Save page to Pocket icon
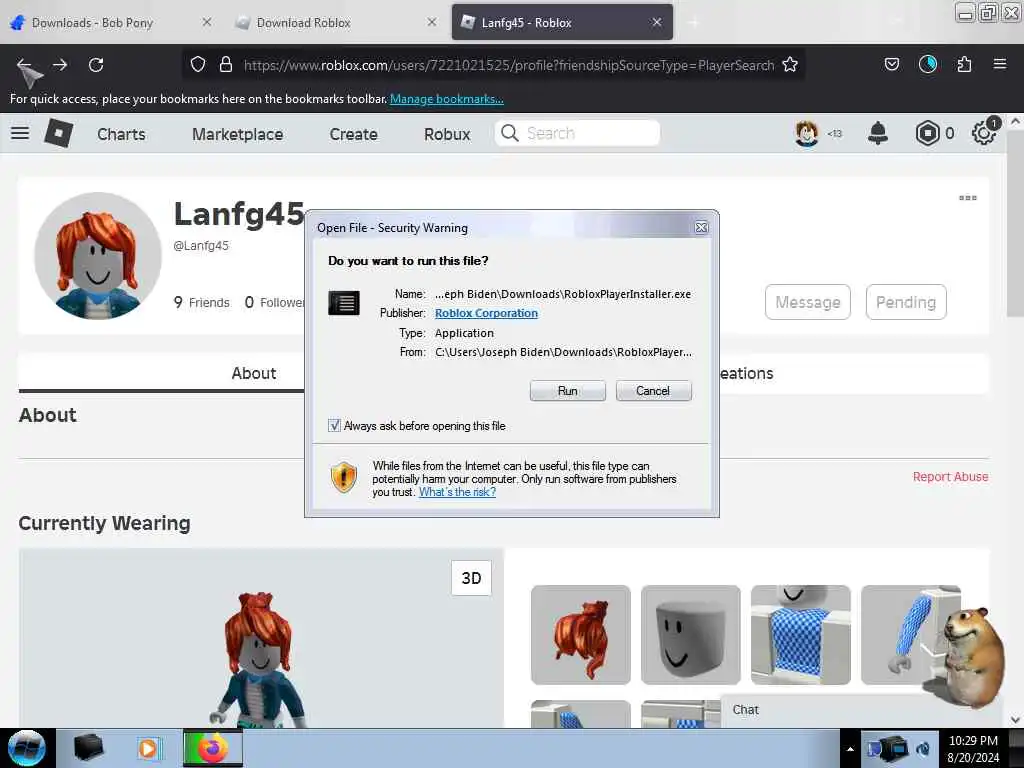1024x768 pixels. click(891, 64)
